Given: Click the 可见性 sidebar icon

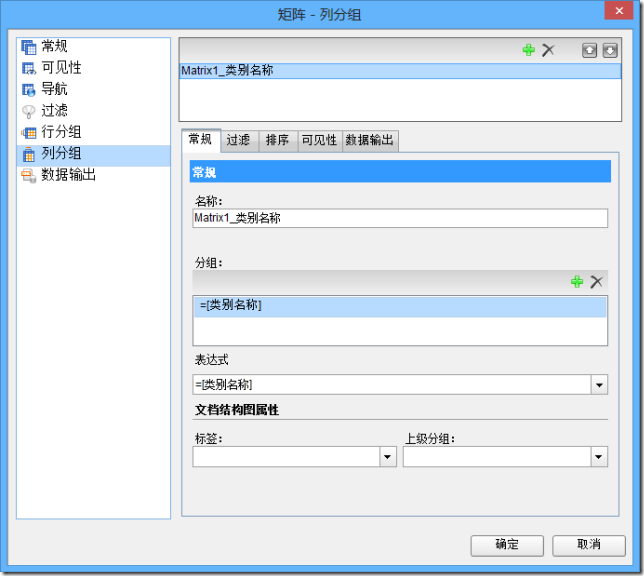Looking at the screenshot, I should point(29,68).
